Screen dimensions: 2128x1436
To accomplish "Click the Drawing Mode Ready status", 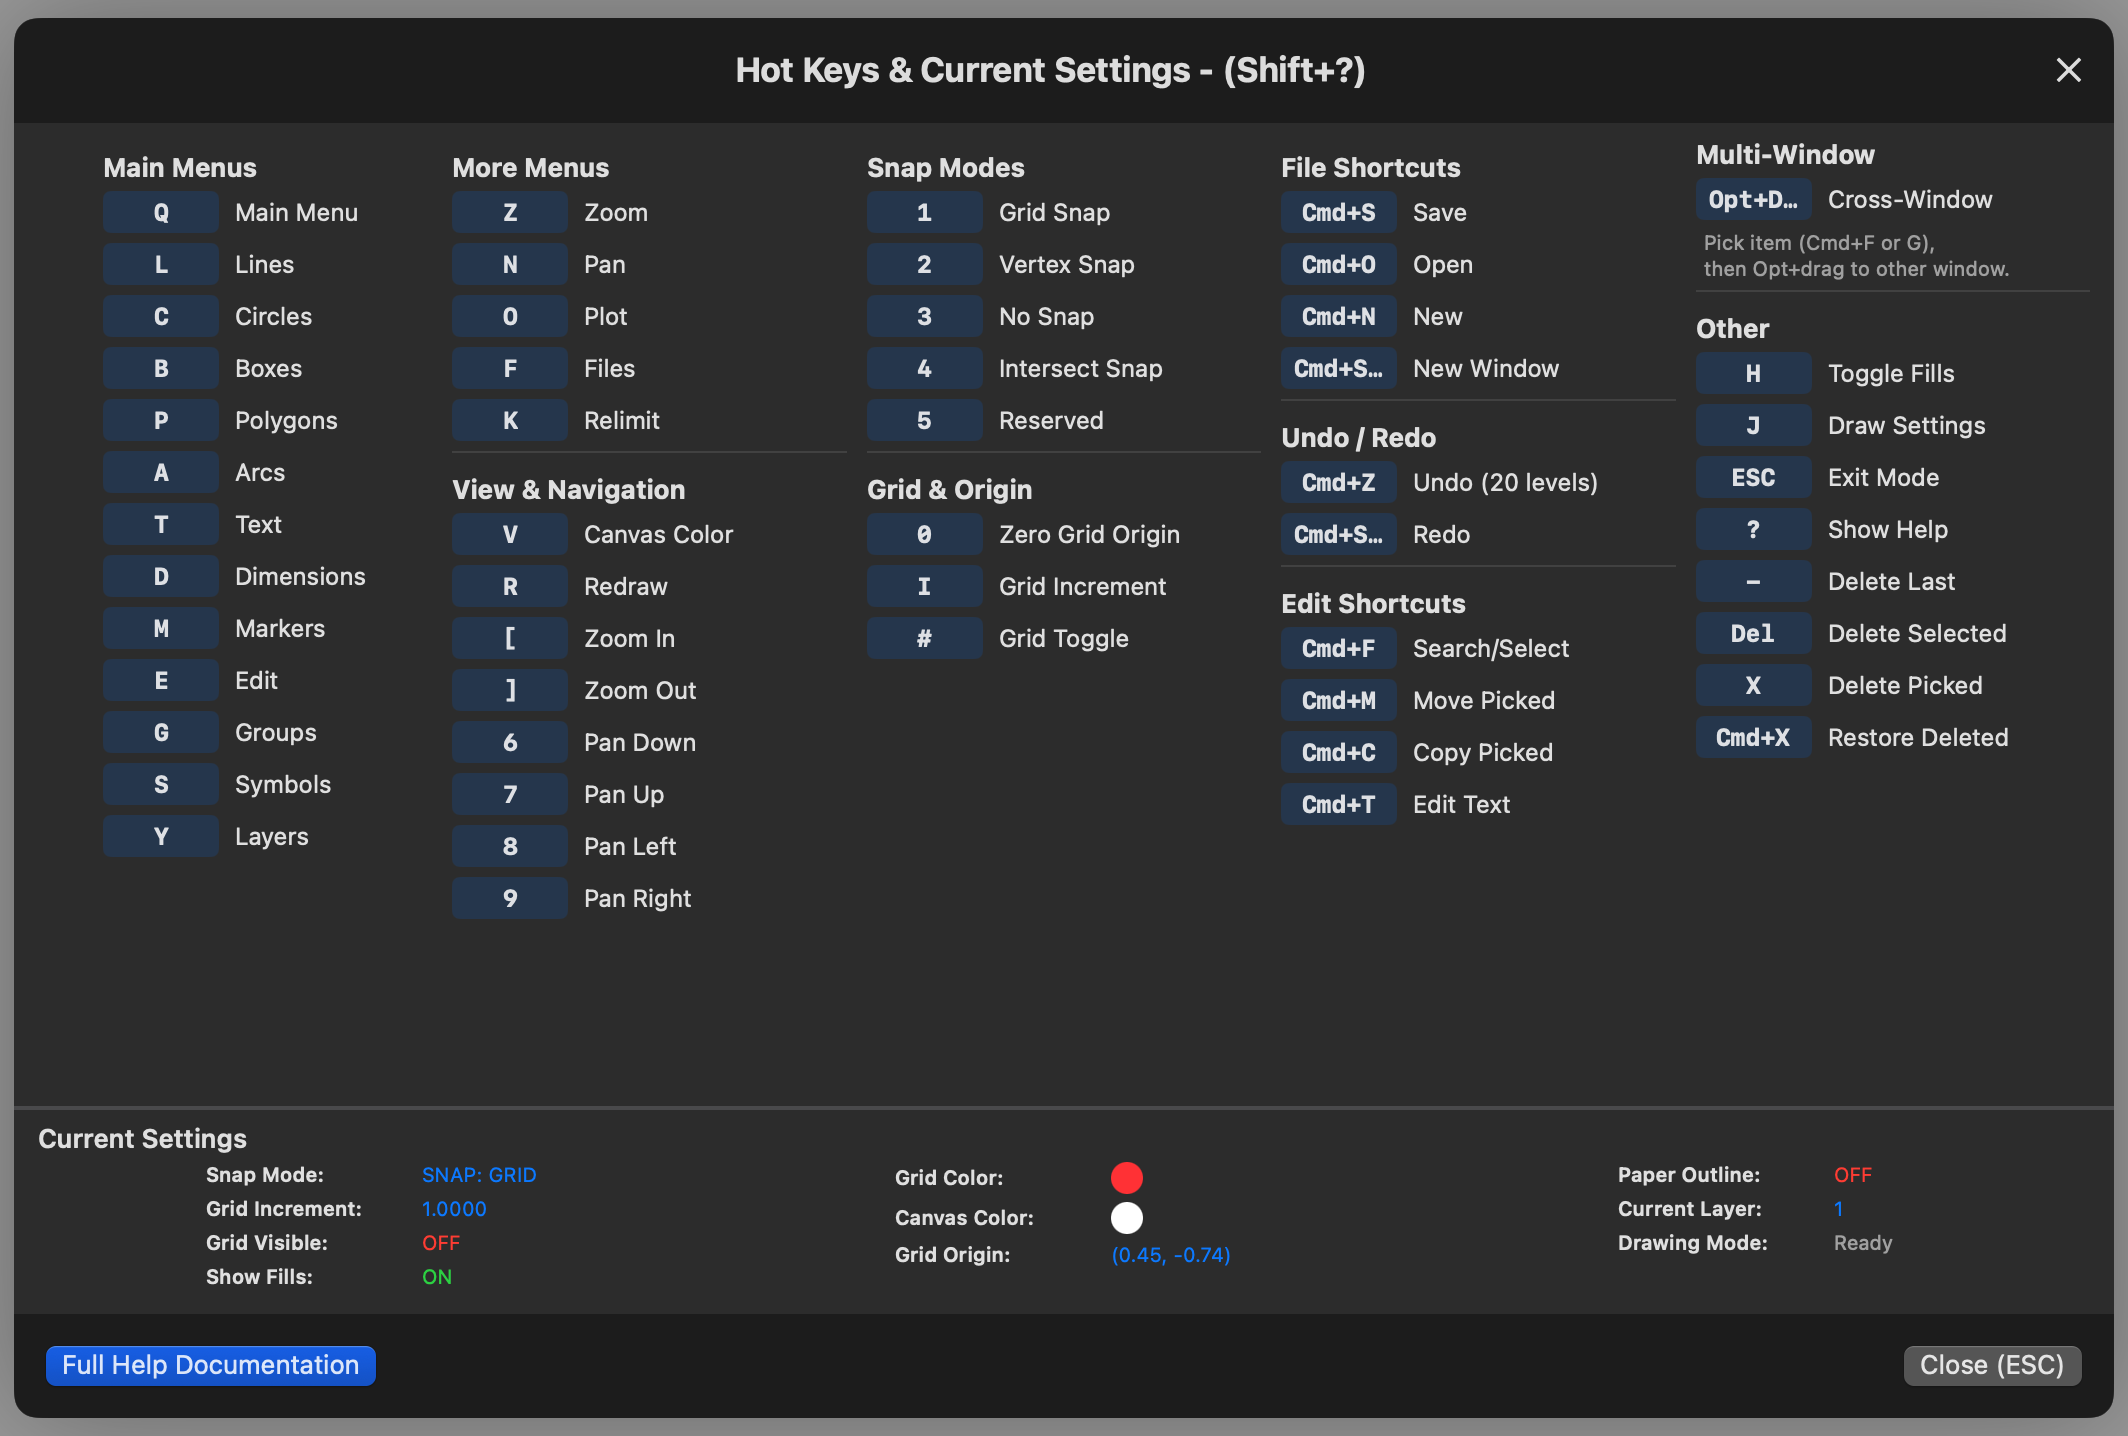I will click(1863, 1243).
